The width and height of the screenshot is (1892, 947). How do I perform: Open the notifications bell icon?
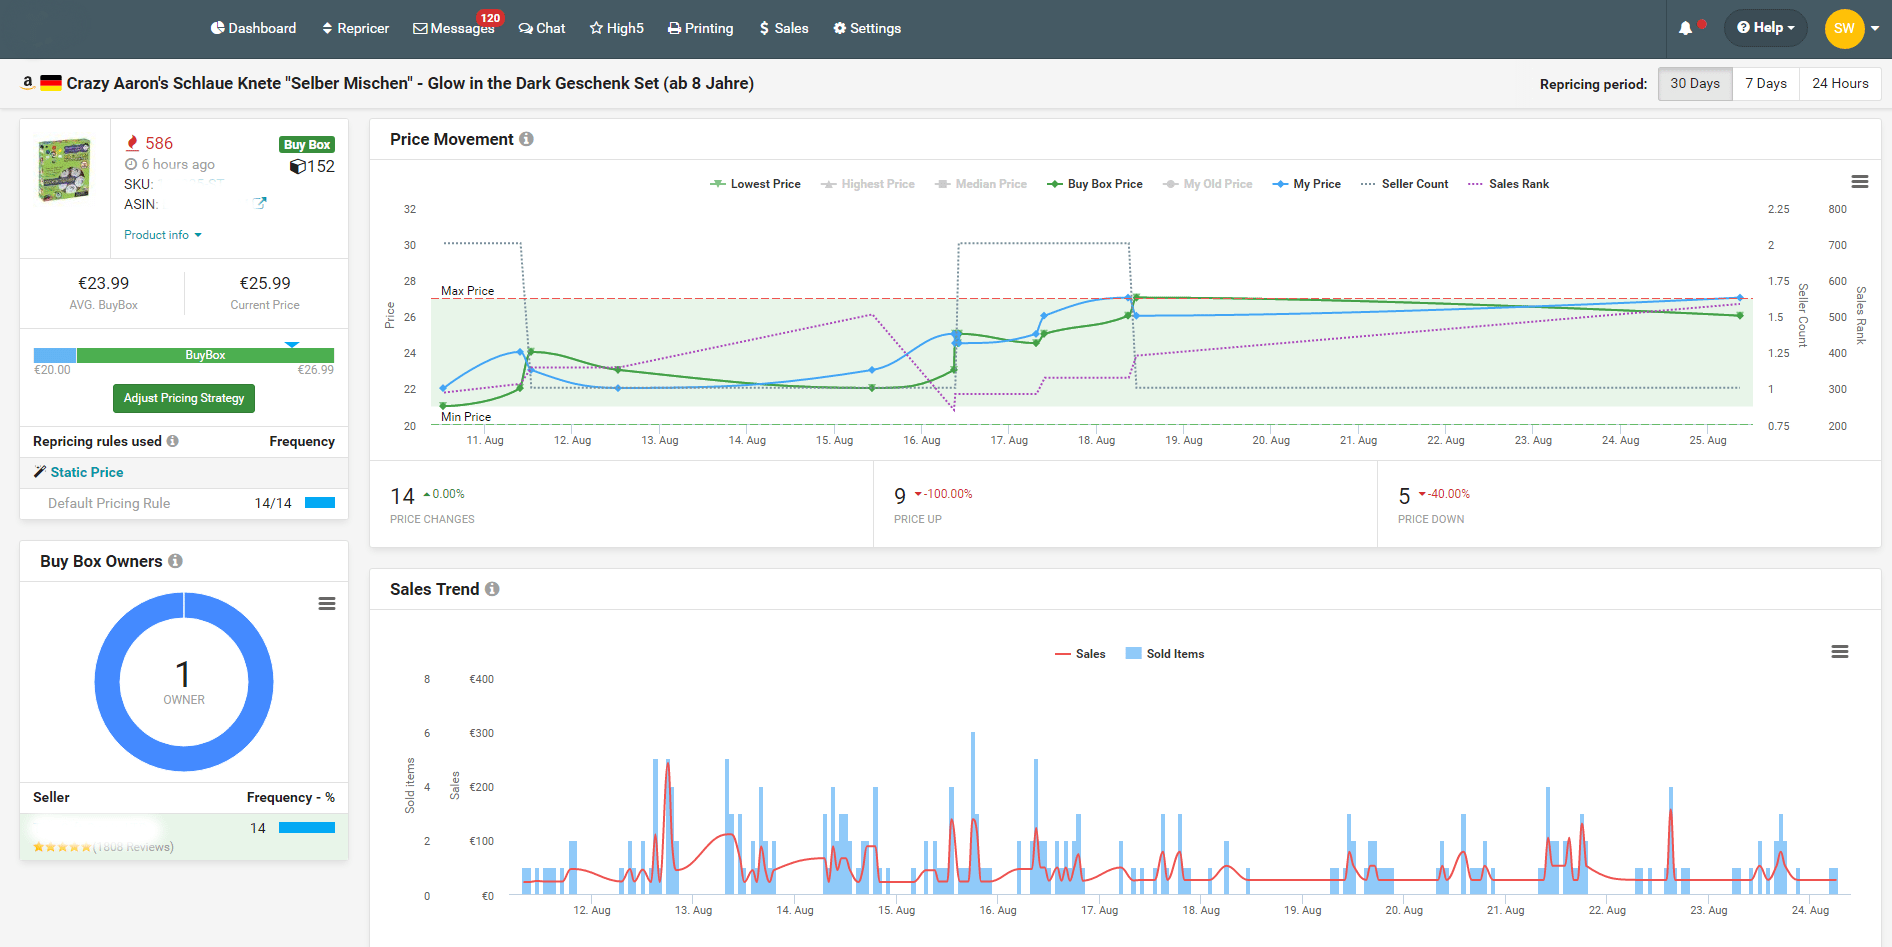pyautogui.click(x=1685, y=28)
